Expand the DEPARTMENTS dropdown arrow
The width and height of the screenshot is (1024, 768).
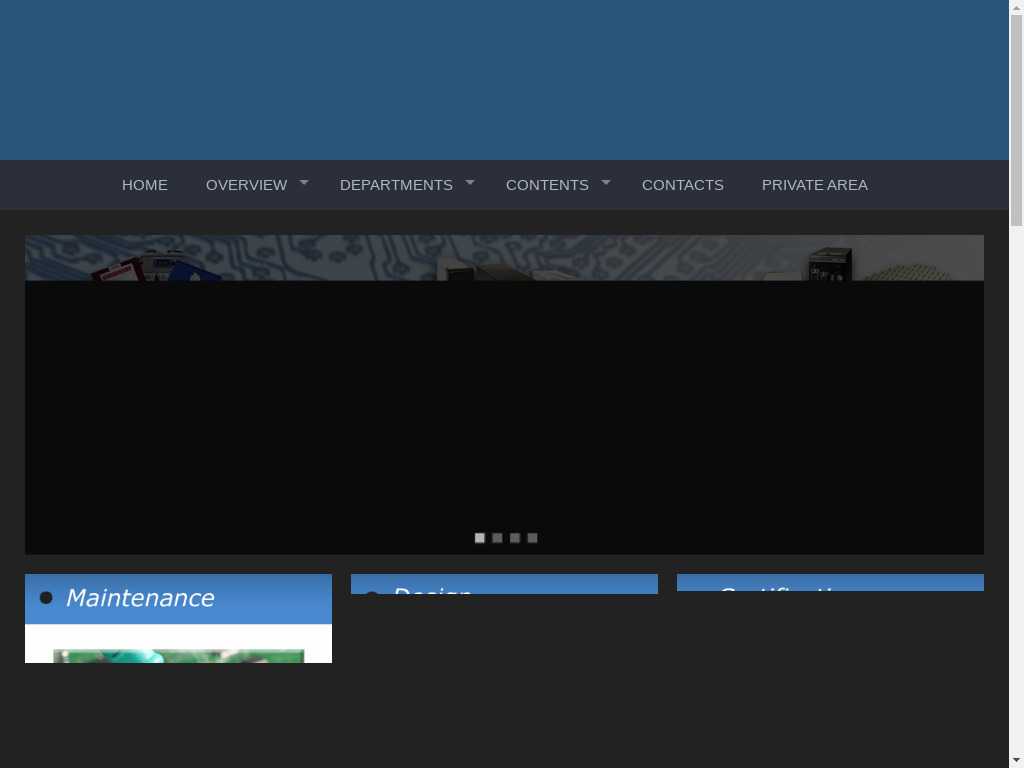(x=470, y=183)
